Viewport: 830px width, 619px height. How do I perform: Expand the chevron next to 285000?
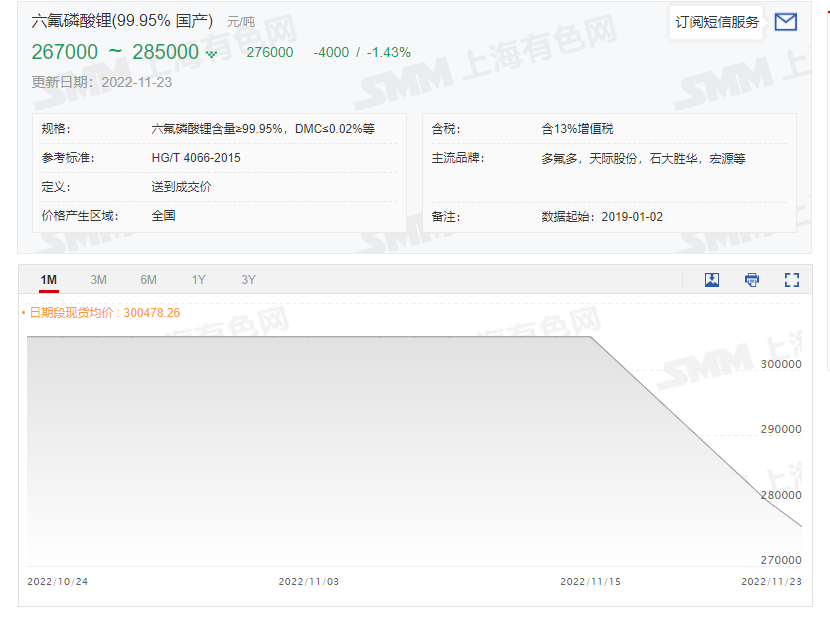209,53
